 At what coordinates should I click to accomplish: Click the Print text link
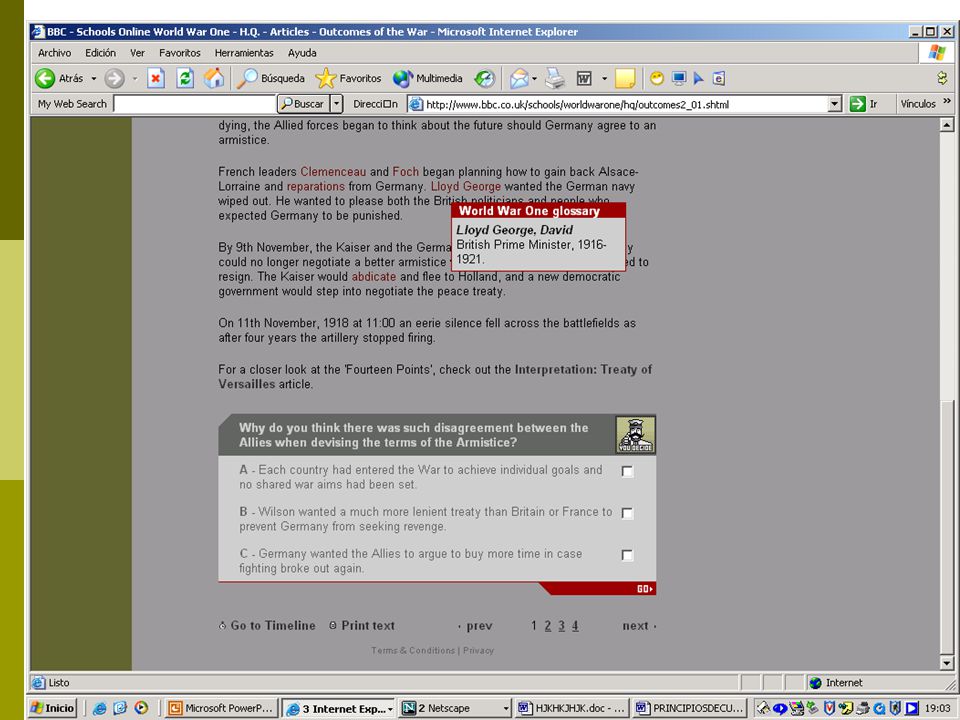coord(362,626)
